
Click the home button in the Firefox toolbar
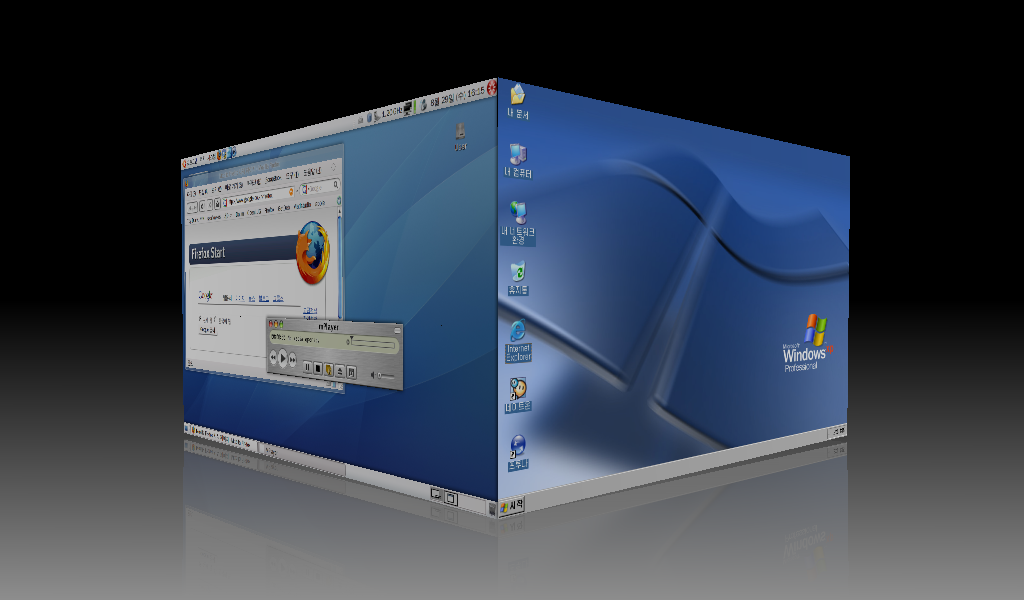click(x=217, y=204)
